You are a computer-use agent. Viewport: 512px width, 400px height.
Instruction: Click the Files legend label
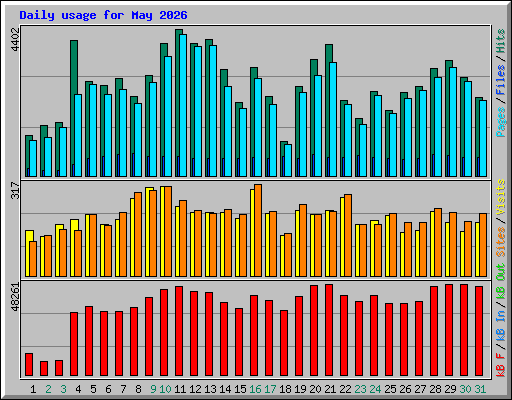500,79
